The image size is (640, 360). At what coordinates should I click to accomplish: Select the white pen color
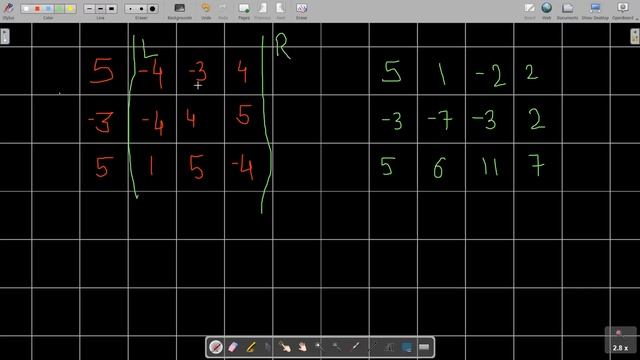[26, 9]
